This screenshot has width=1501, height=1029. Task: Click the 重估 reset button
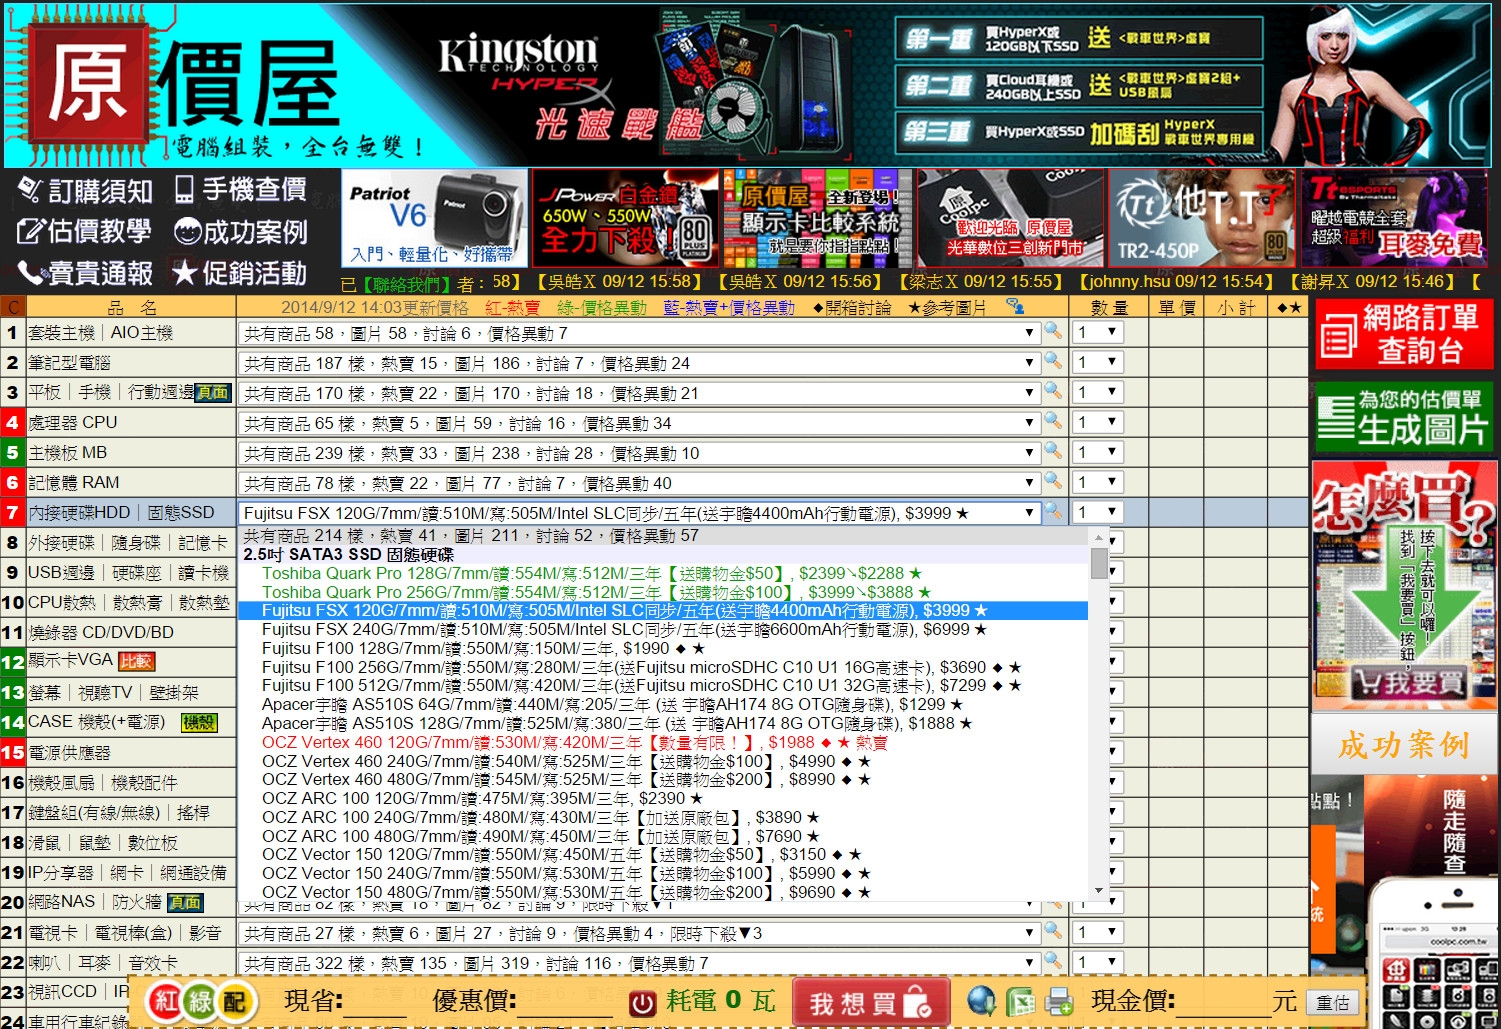(x=1332, y=1002)
